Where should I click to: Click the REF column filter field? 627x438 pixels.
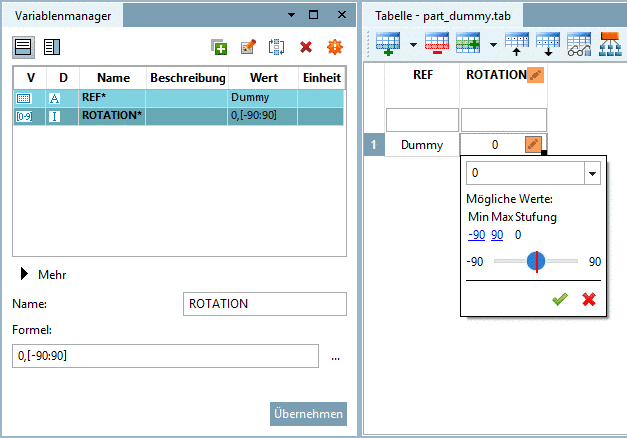point(422,120)
